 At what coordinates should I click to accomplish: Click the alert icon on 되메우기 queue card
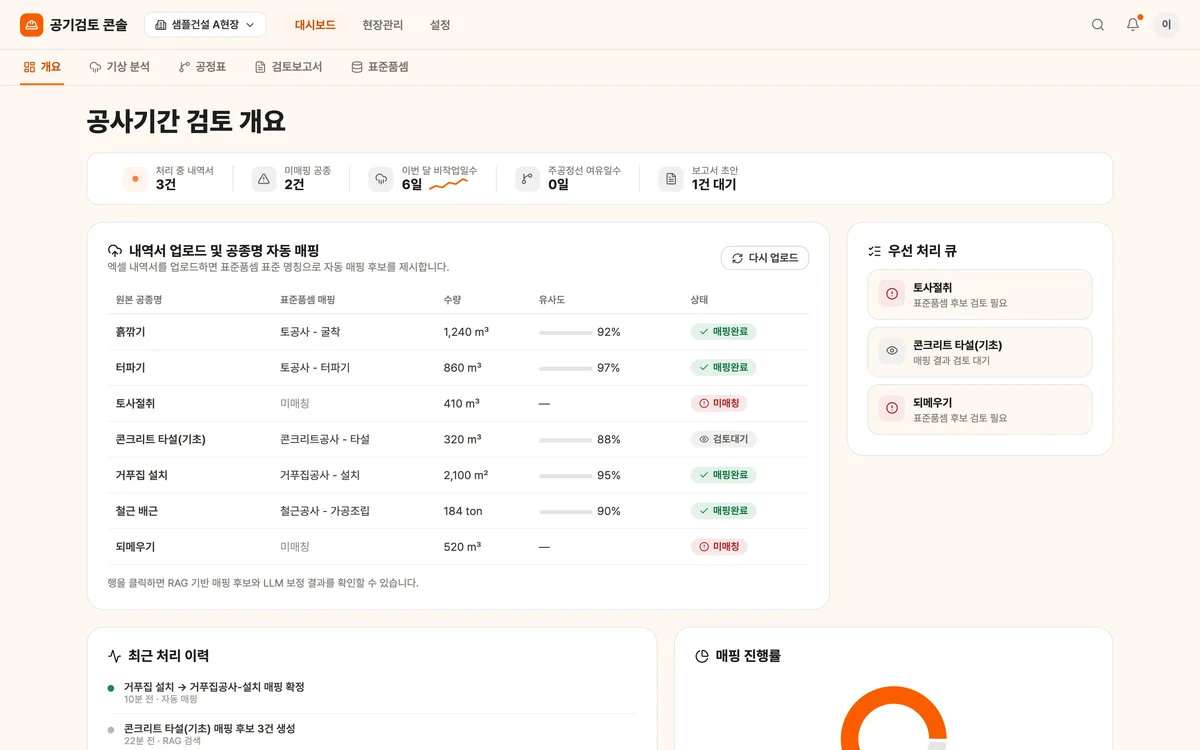click(x=892, y=409)
